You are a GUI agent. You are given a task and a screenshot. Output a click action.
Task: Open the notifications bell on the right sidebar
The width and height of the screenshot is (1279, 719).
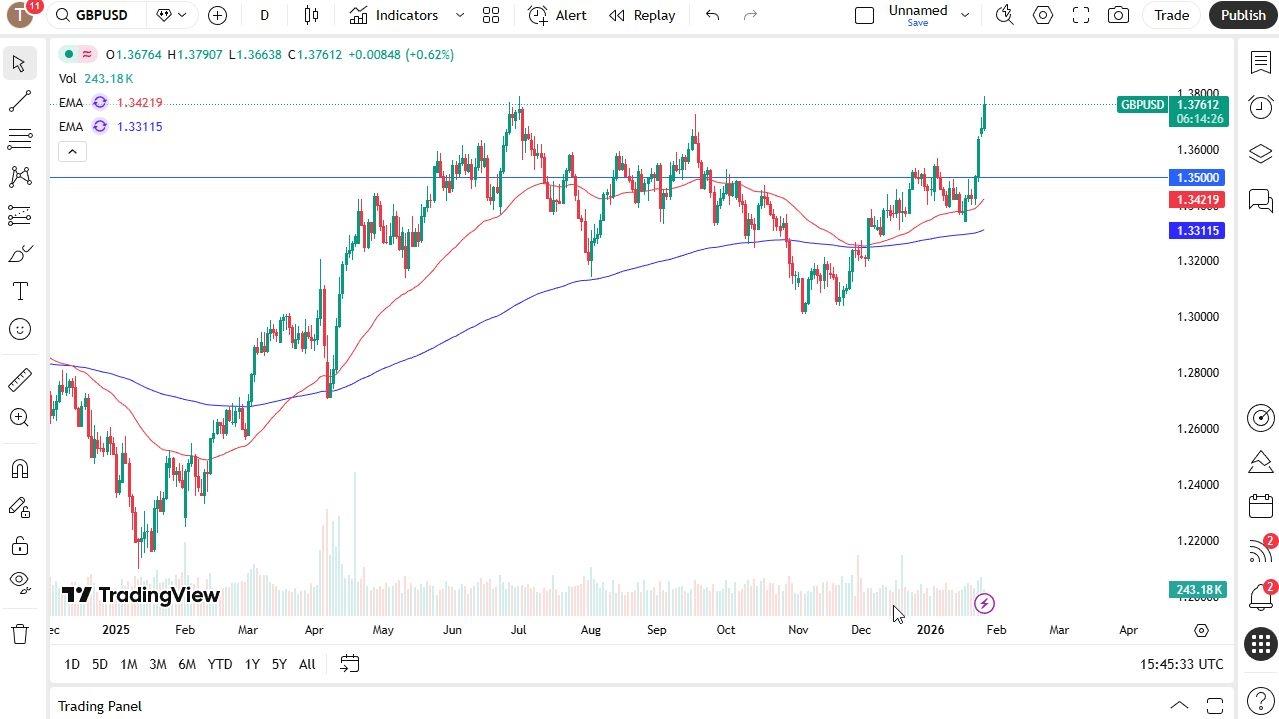coord(1260,596)
